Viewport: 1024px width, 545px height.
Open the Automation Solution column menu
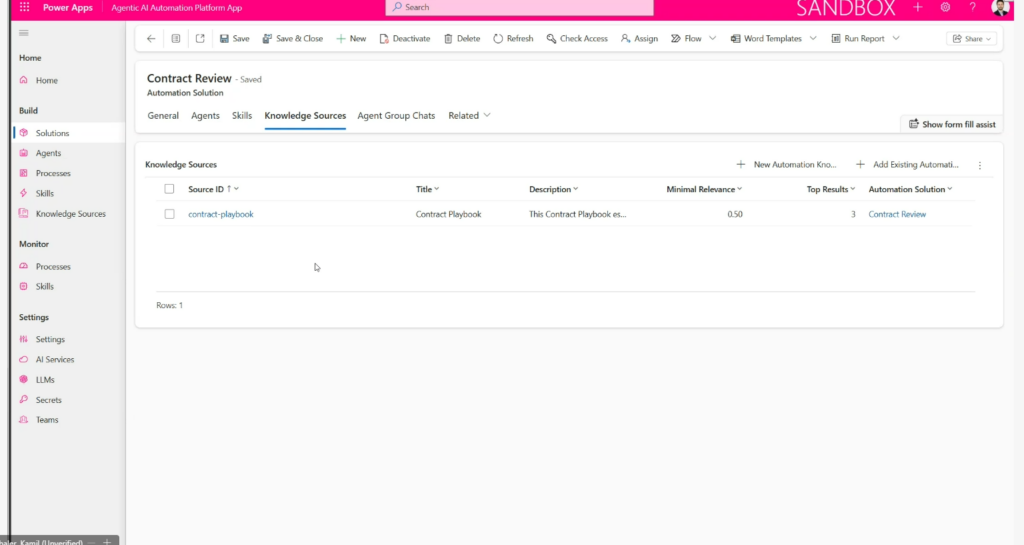coord(910,189)
